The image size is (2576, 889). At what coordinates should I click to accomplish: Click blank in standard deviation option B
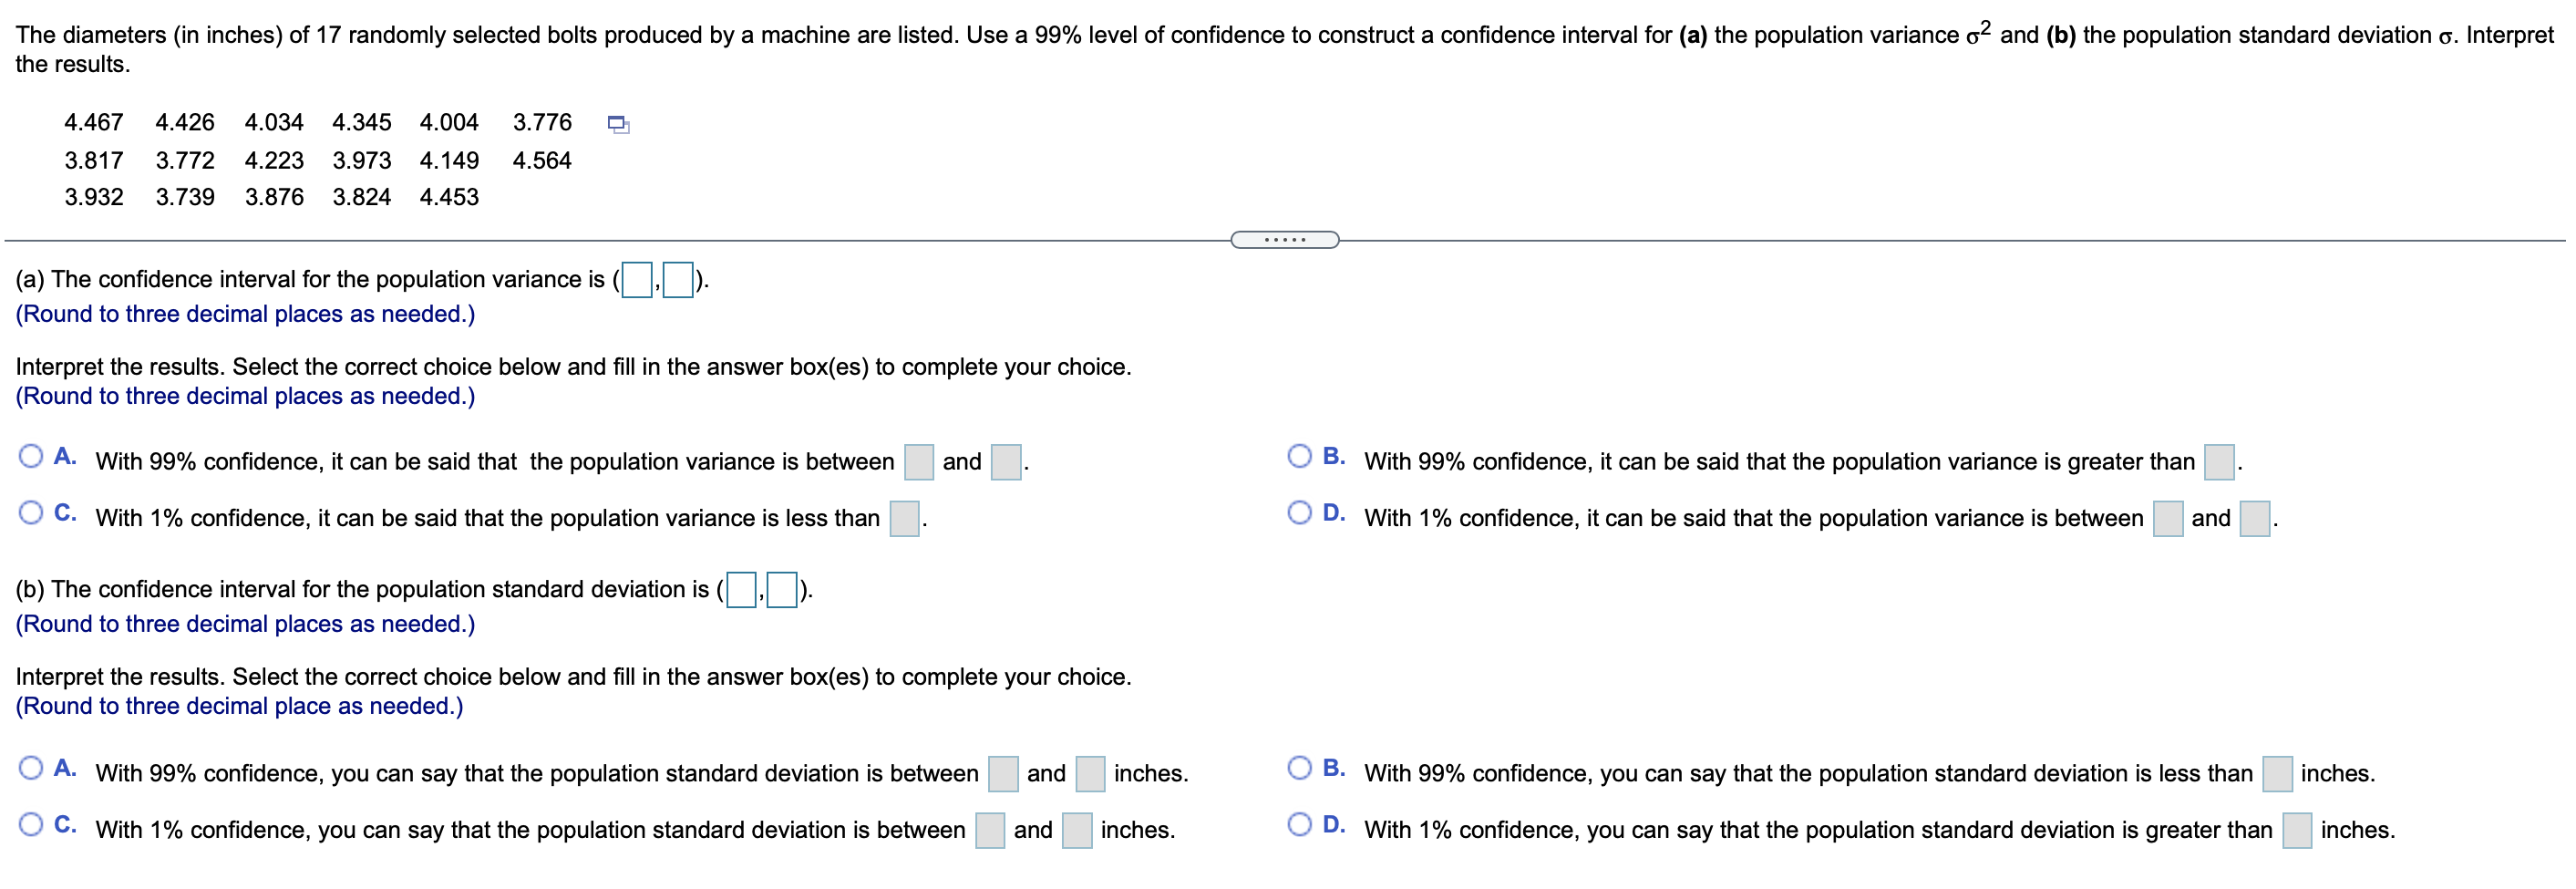(x=2277, y=774)
